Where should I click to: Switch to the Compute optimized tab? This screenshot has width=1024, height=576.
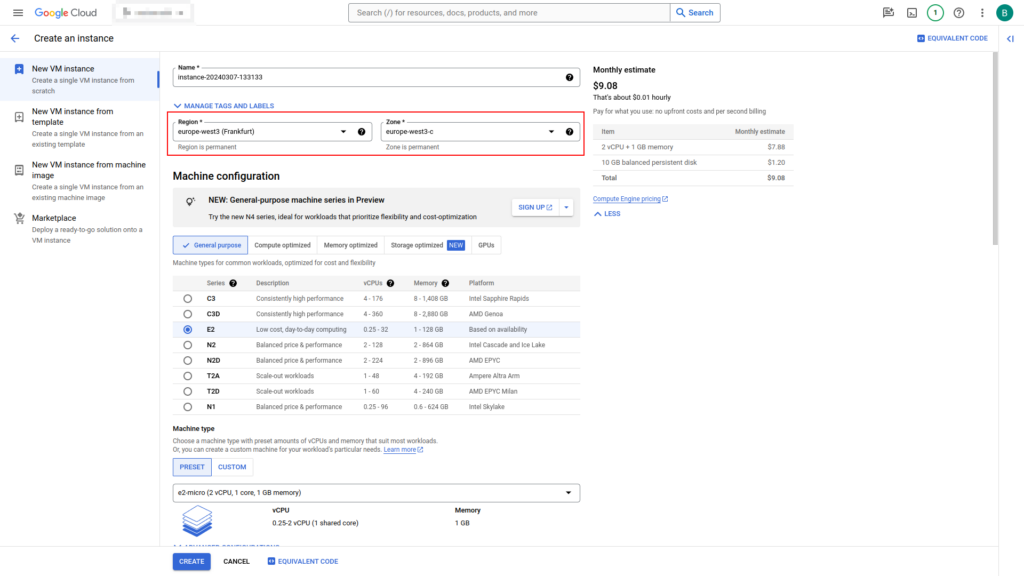282,245
